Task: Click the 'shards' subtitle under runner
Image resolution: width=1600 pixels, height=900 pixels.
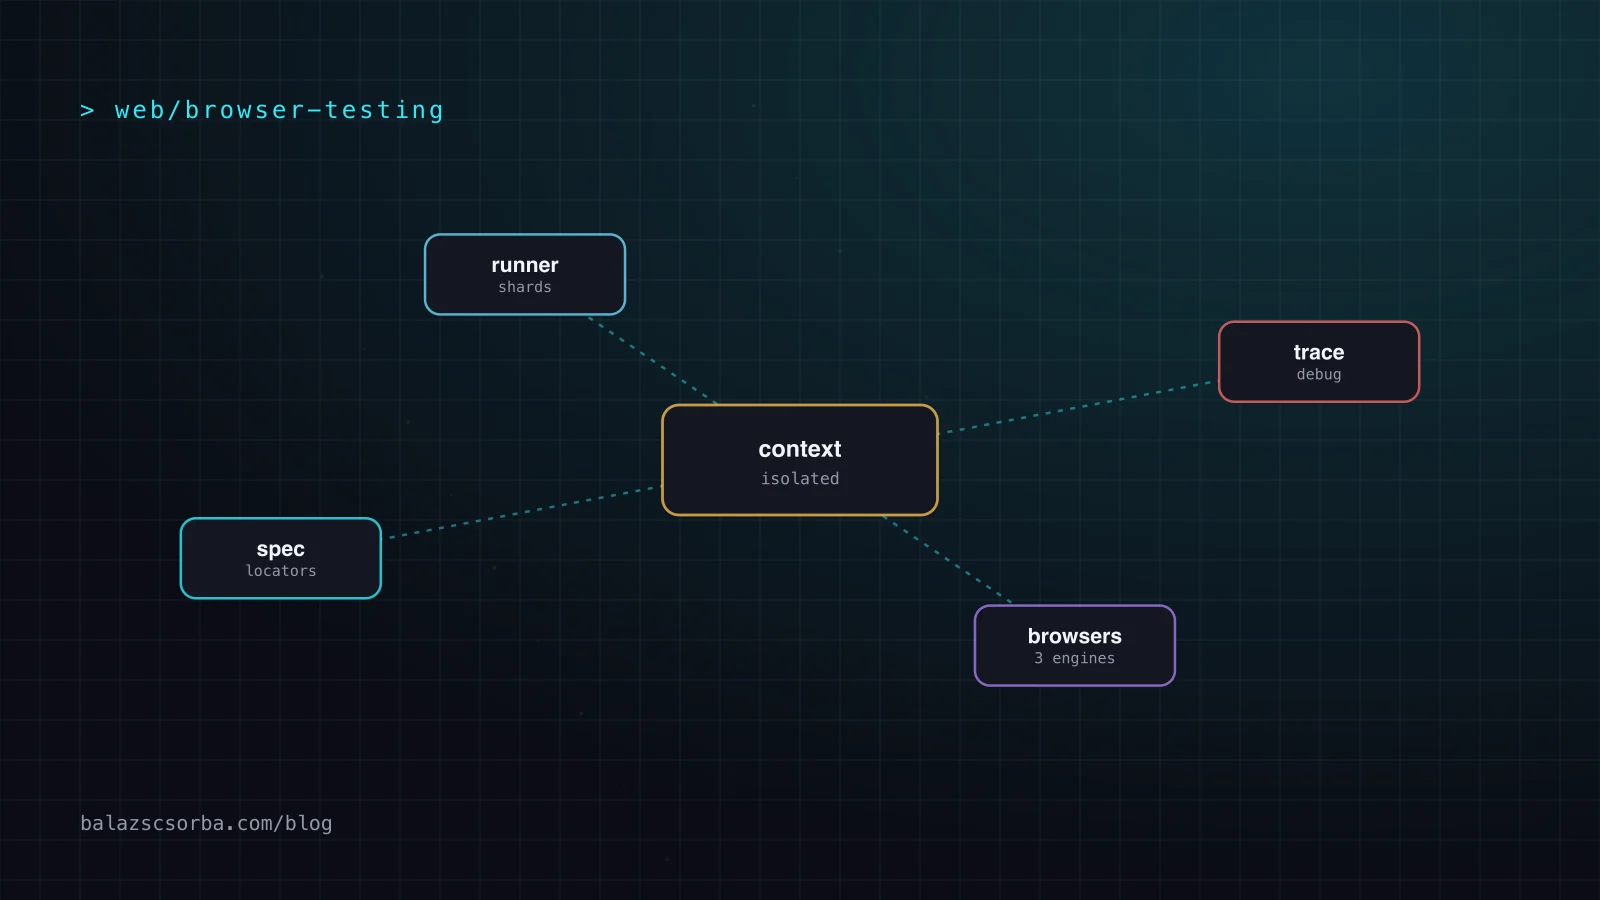Action: click(525, 287)
